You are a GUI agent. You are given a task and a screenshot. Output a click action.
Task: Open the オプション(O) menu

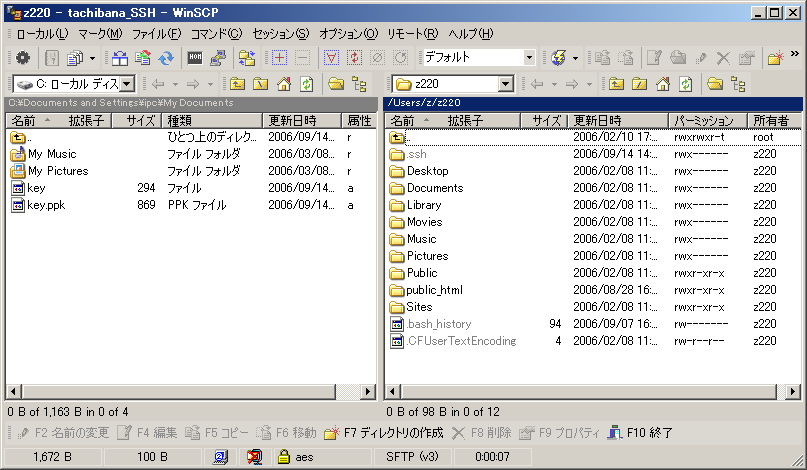click(348, 34)
